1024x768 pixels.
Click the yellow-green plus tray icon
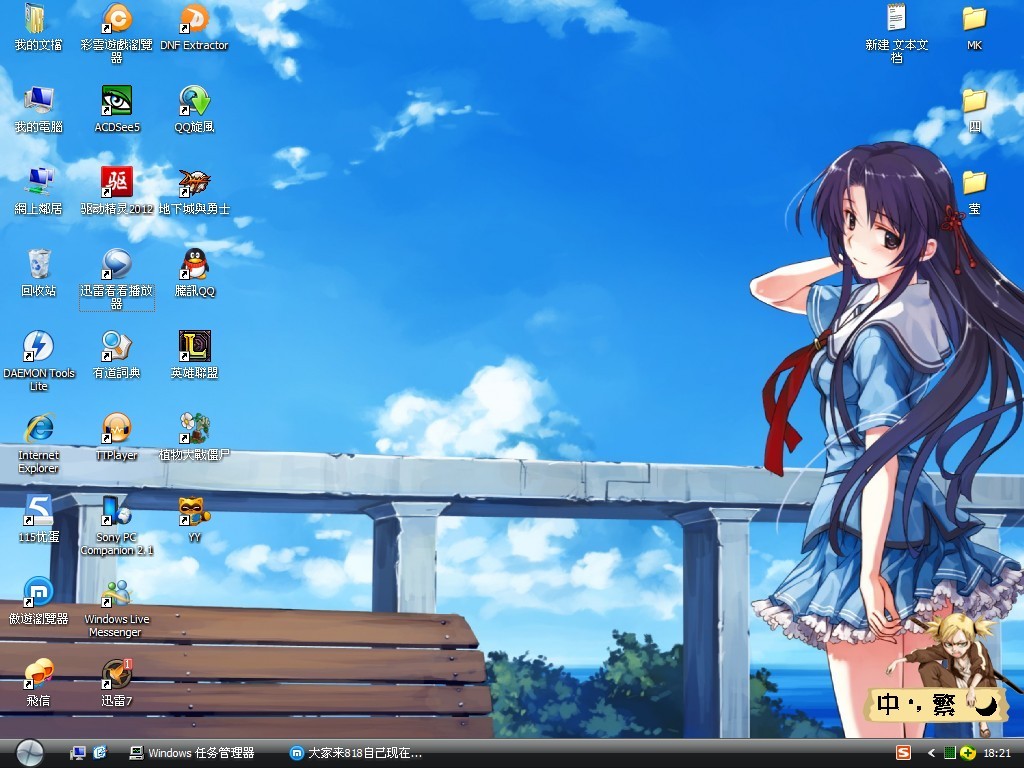(968, 753)
